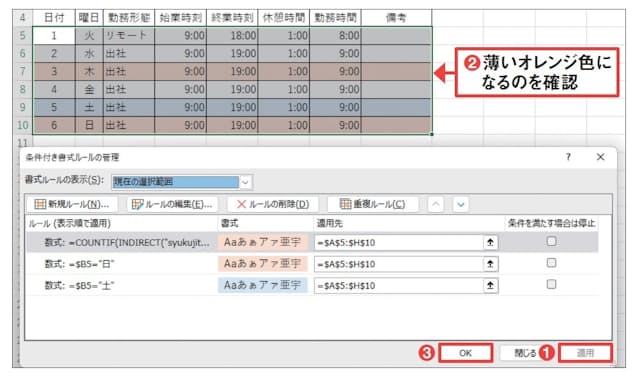
Task: Close the rules manager dialog
Action: 600,157
